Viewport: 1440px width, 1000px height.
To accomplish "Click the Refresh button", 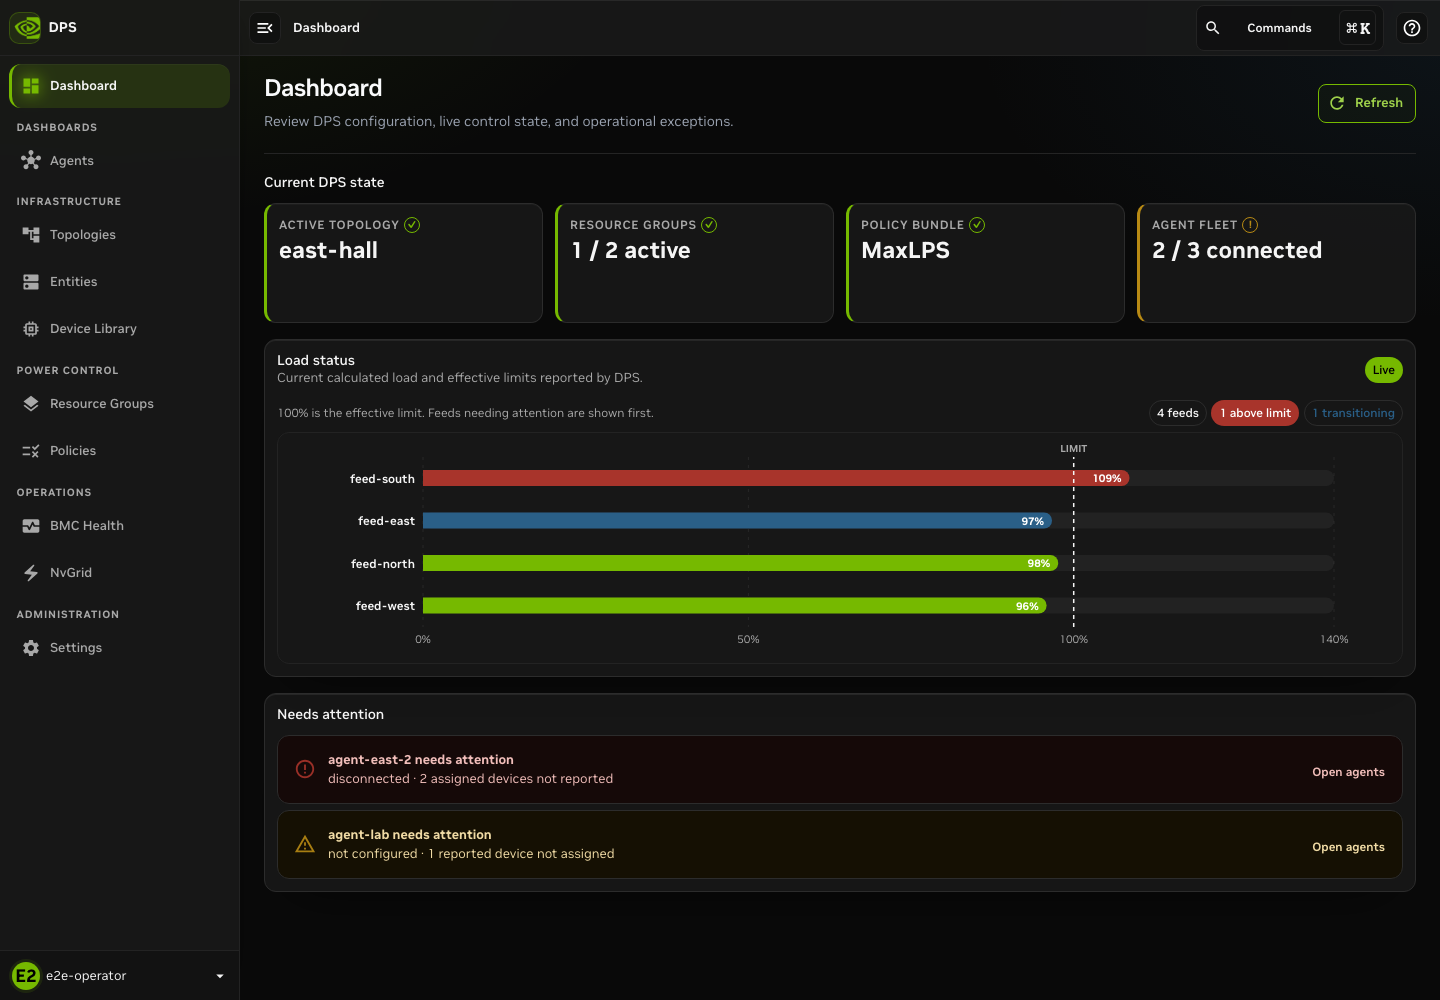I will [x=1366, y=103].
